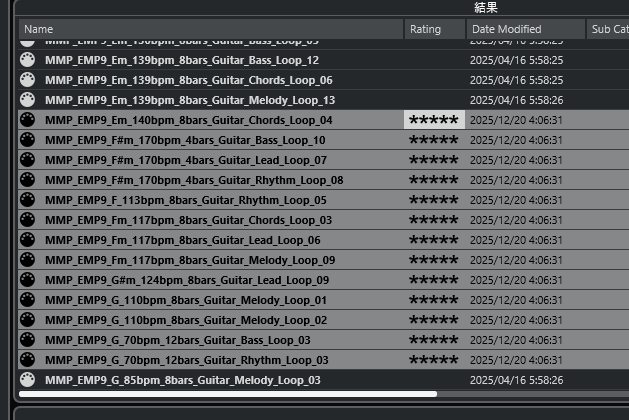The height and width of the screenshot is (420, 629).
Task: Adjust star rating of F#m_170bpm Guitar_Lead_Loop_07
Action: [x=434, y=160]
